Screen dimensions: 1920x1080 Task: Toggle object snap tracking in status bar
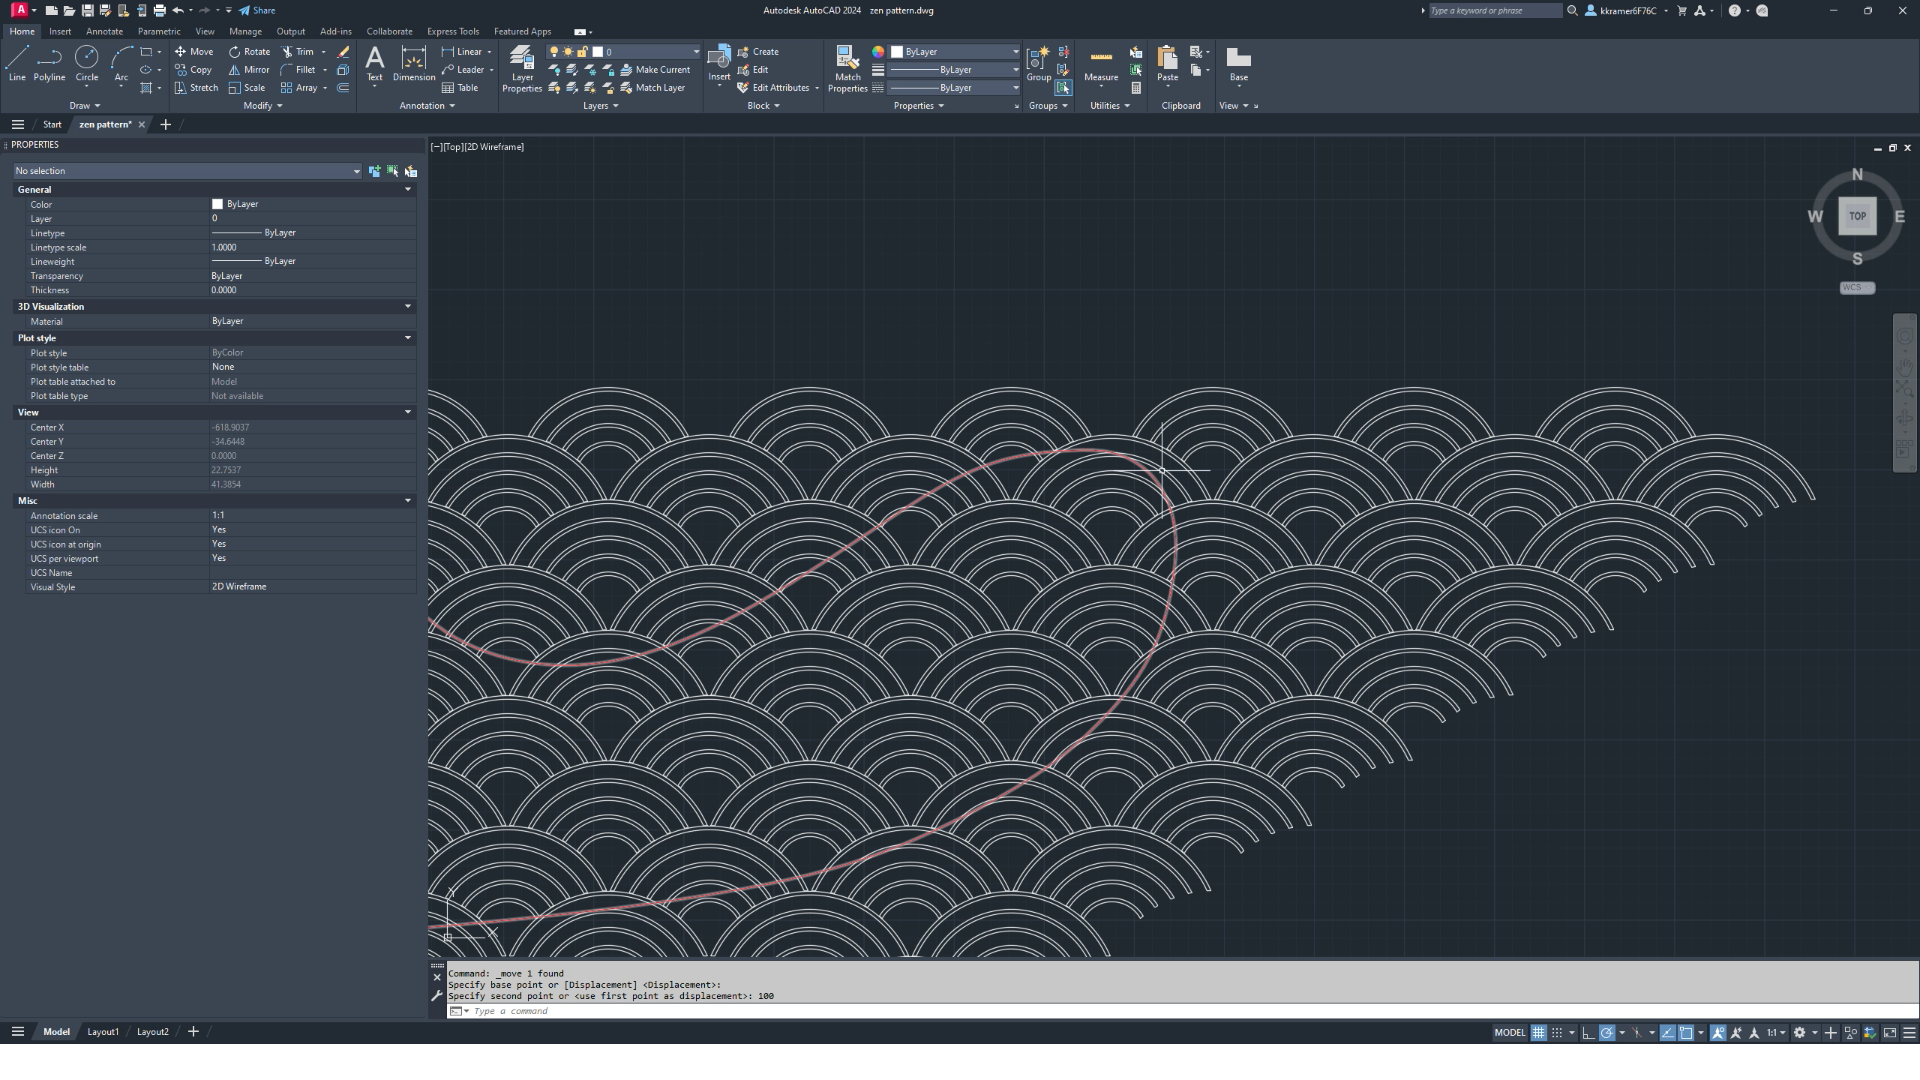click(x=1667, y=1032)
